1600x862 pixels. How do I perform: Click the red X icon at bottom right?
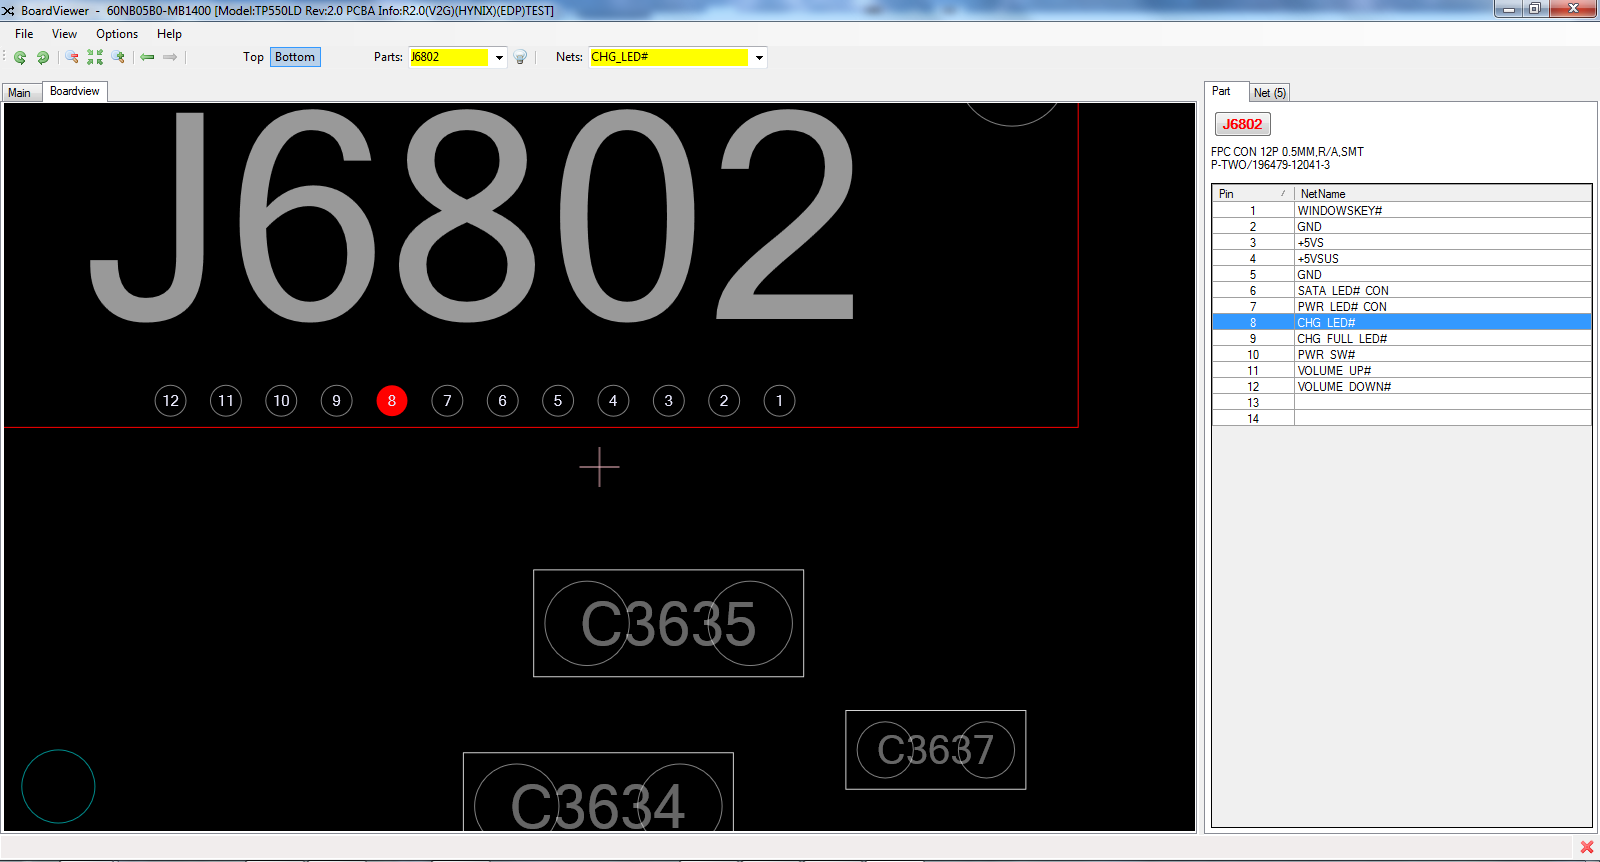(x=1586, y=847)
